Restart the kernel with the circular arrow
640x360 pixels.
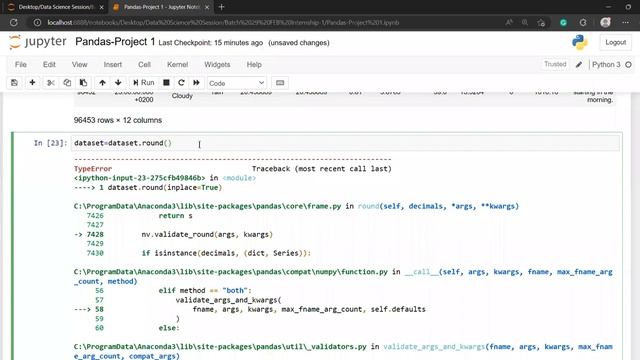pyautogui.click(x=181, y=83)
